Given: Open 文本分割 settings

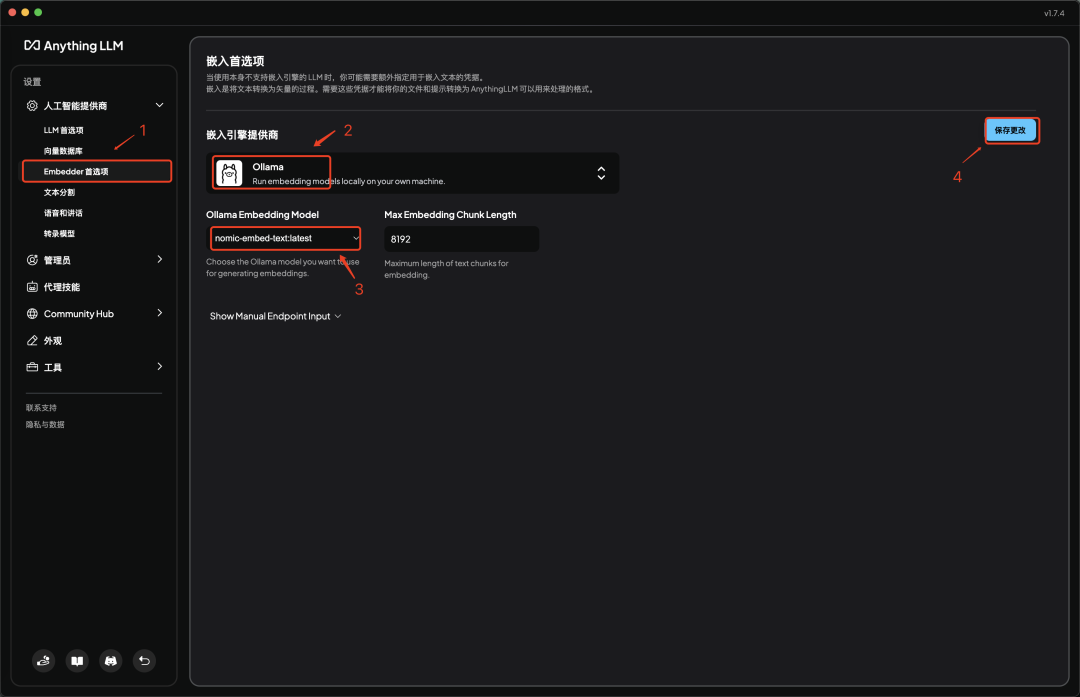Looking at the screenshot, I should tap(59, 192).
